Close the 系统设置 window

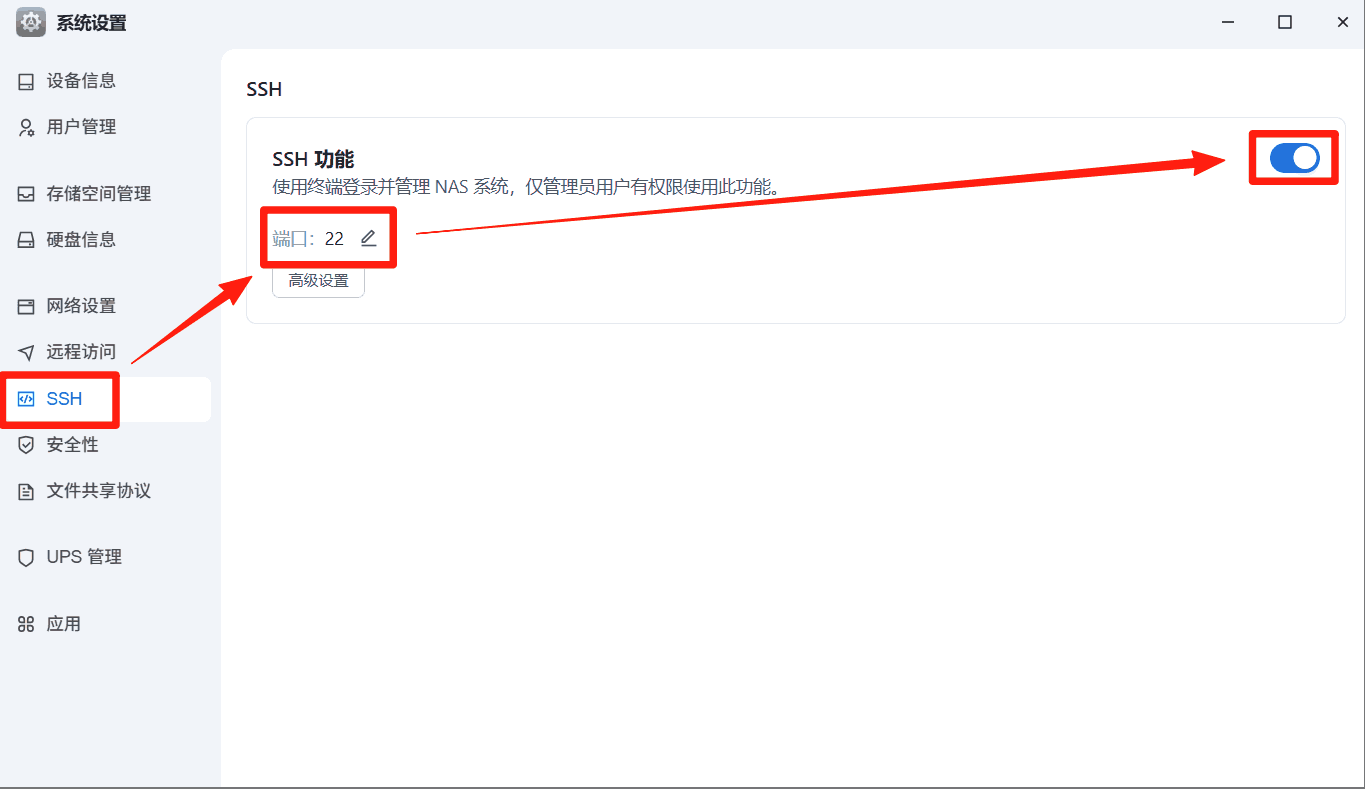1341,22
